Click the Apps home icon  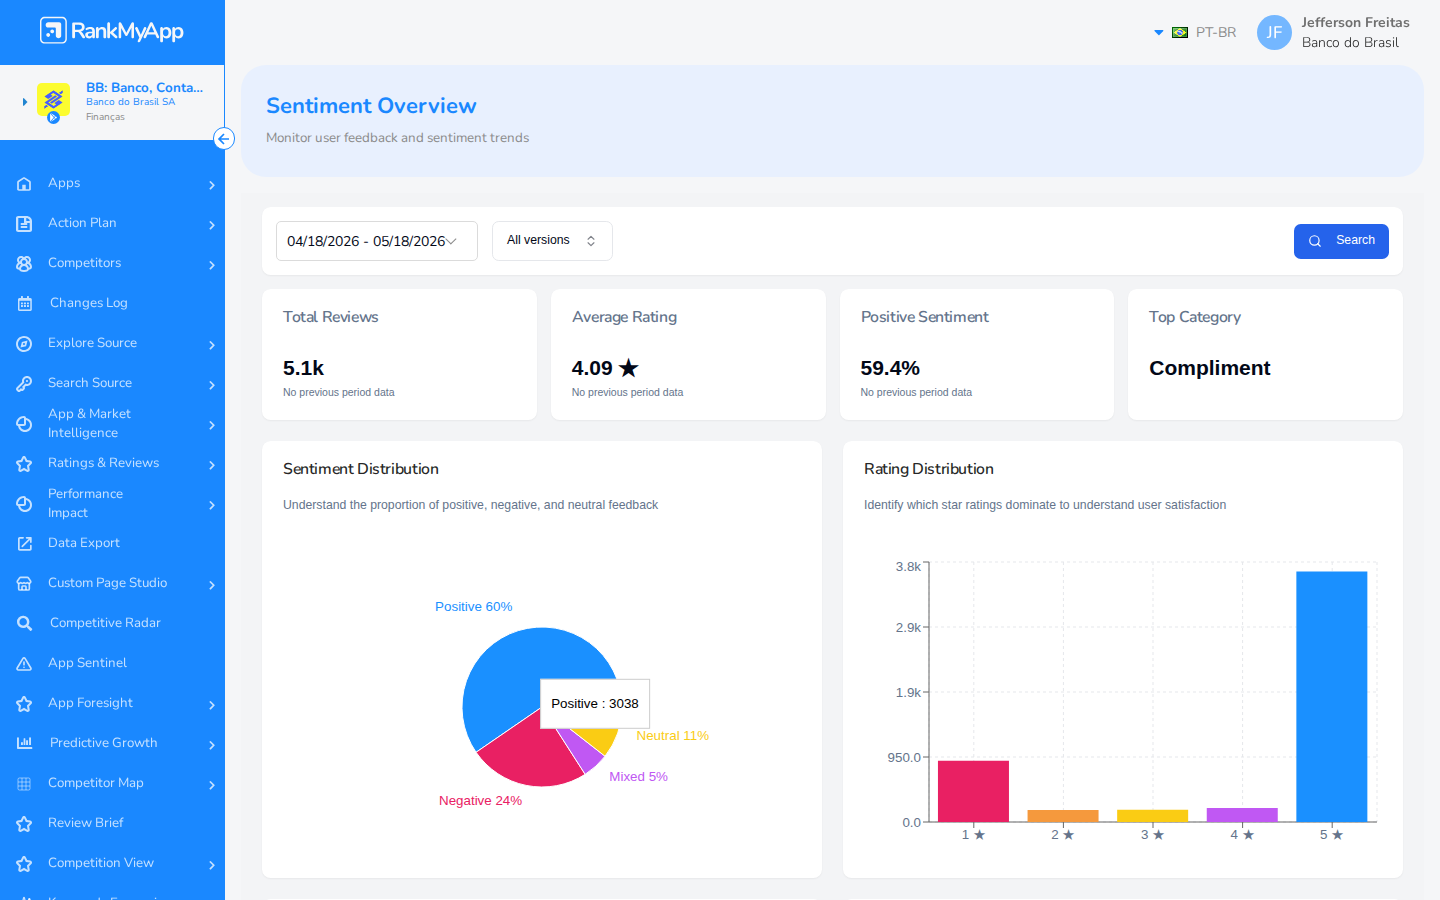[x=24, y=184]
